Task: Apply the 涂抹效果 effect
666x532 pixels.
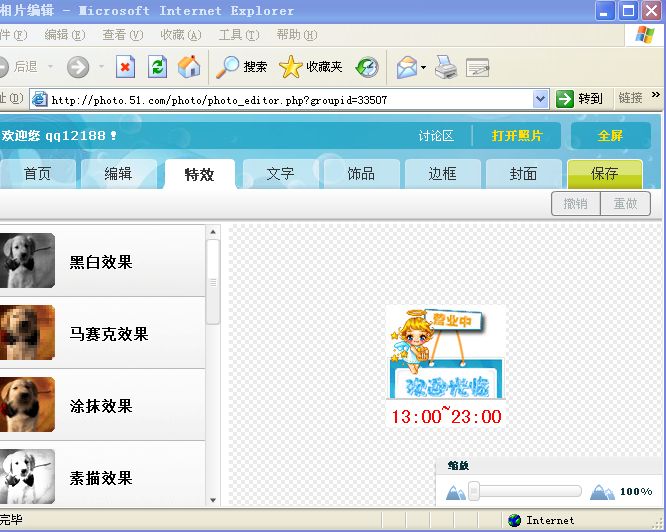Action: tap(102, 405)
